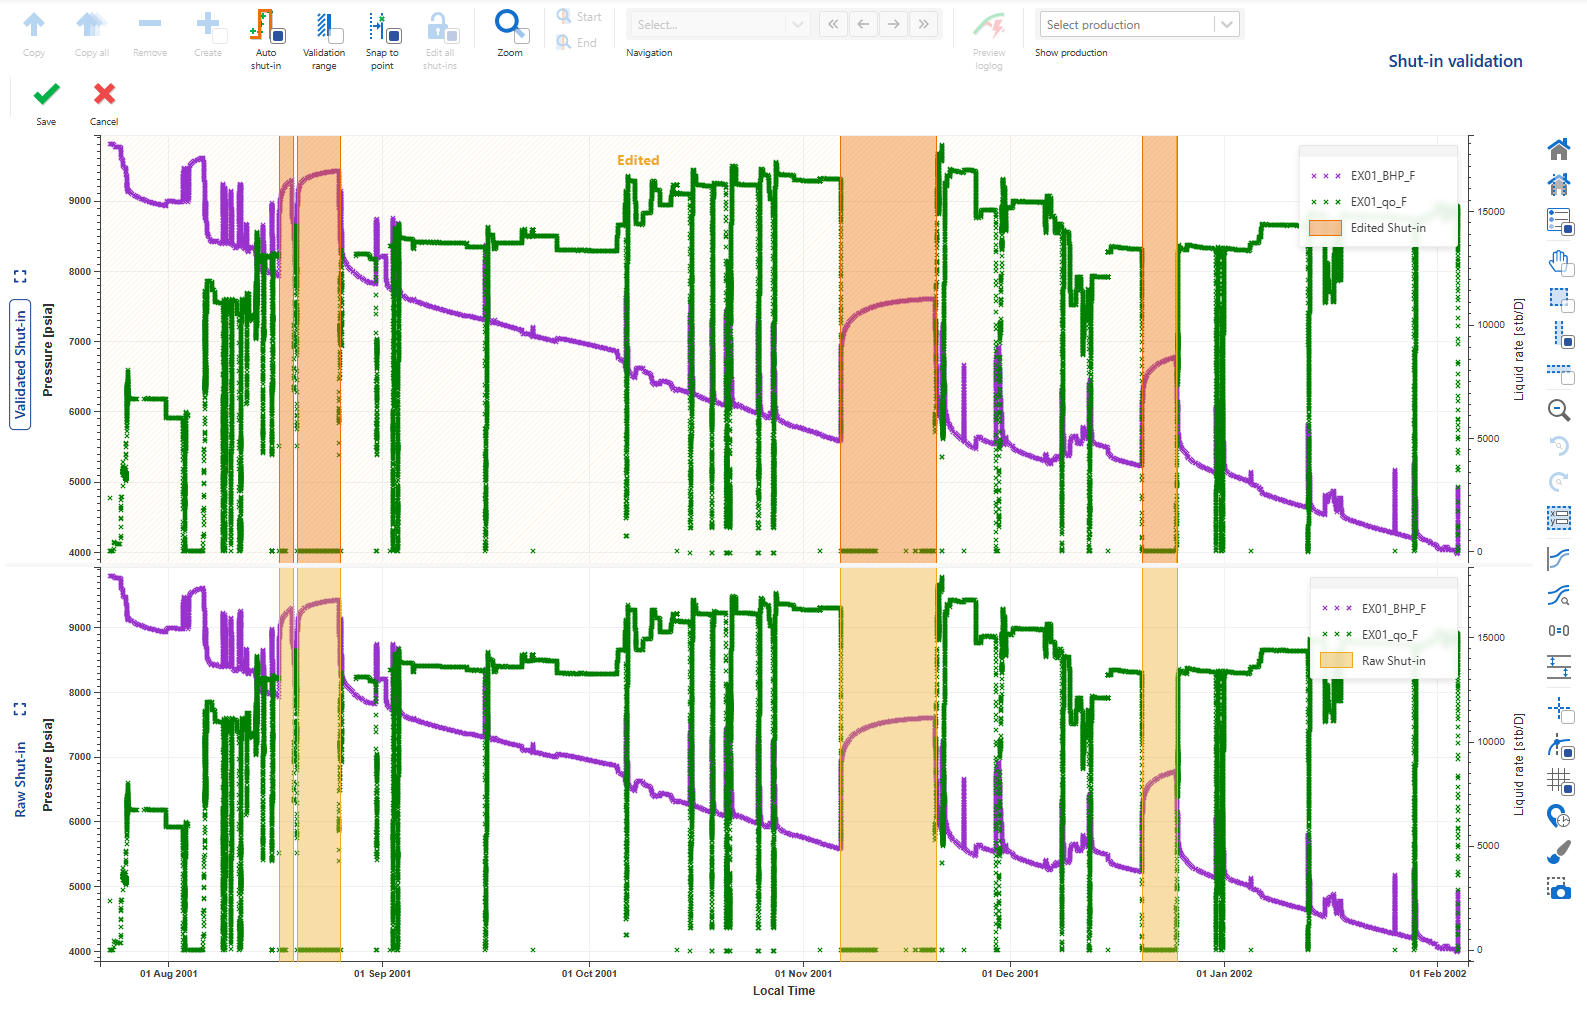
Task: Jump to the last navigation item
Action: 923,24
